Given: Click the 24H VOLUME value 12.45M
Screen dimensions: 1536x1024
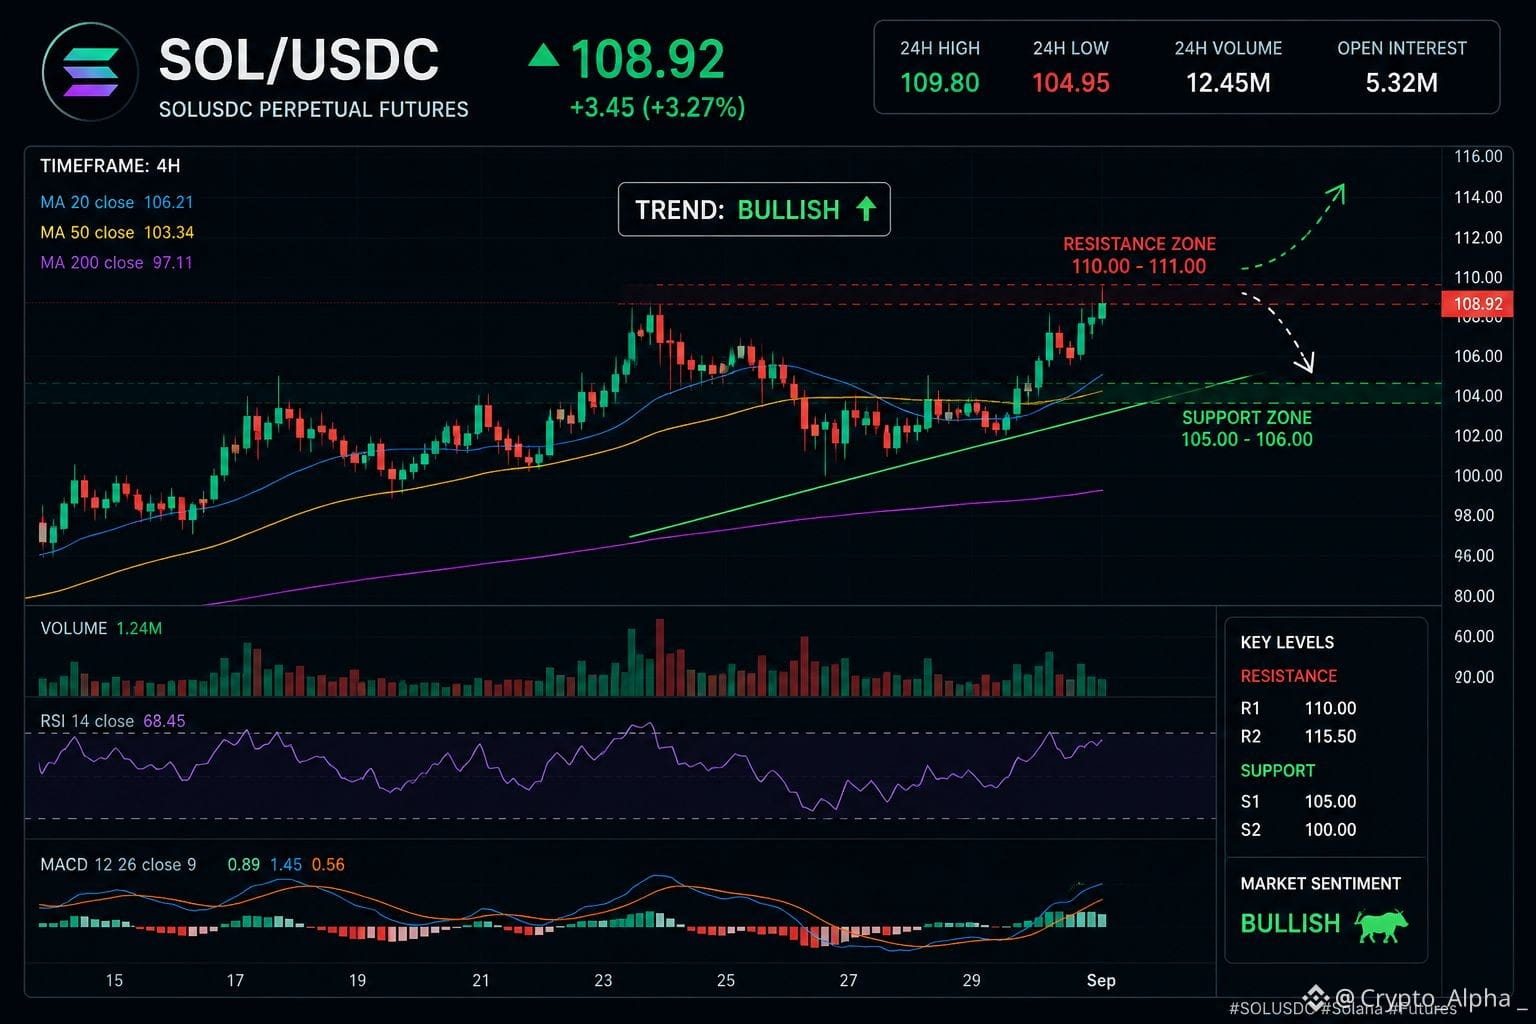Looking at the screenshot, I should coord(1228,83).
